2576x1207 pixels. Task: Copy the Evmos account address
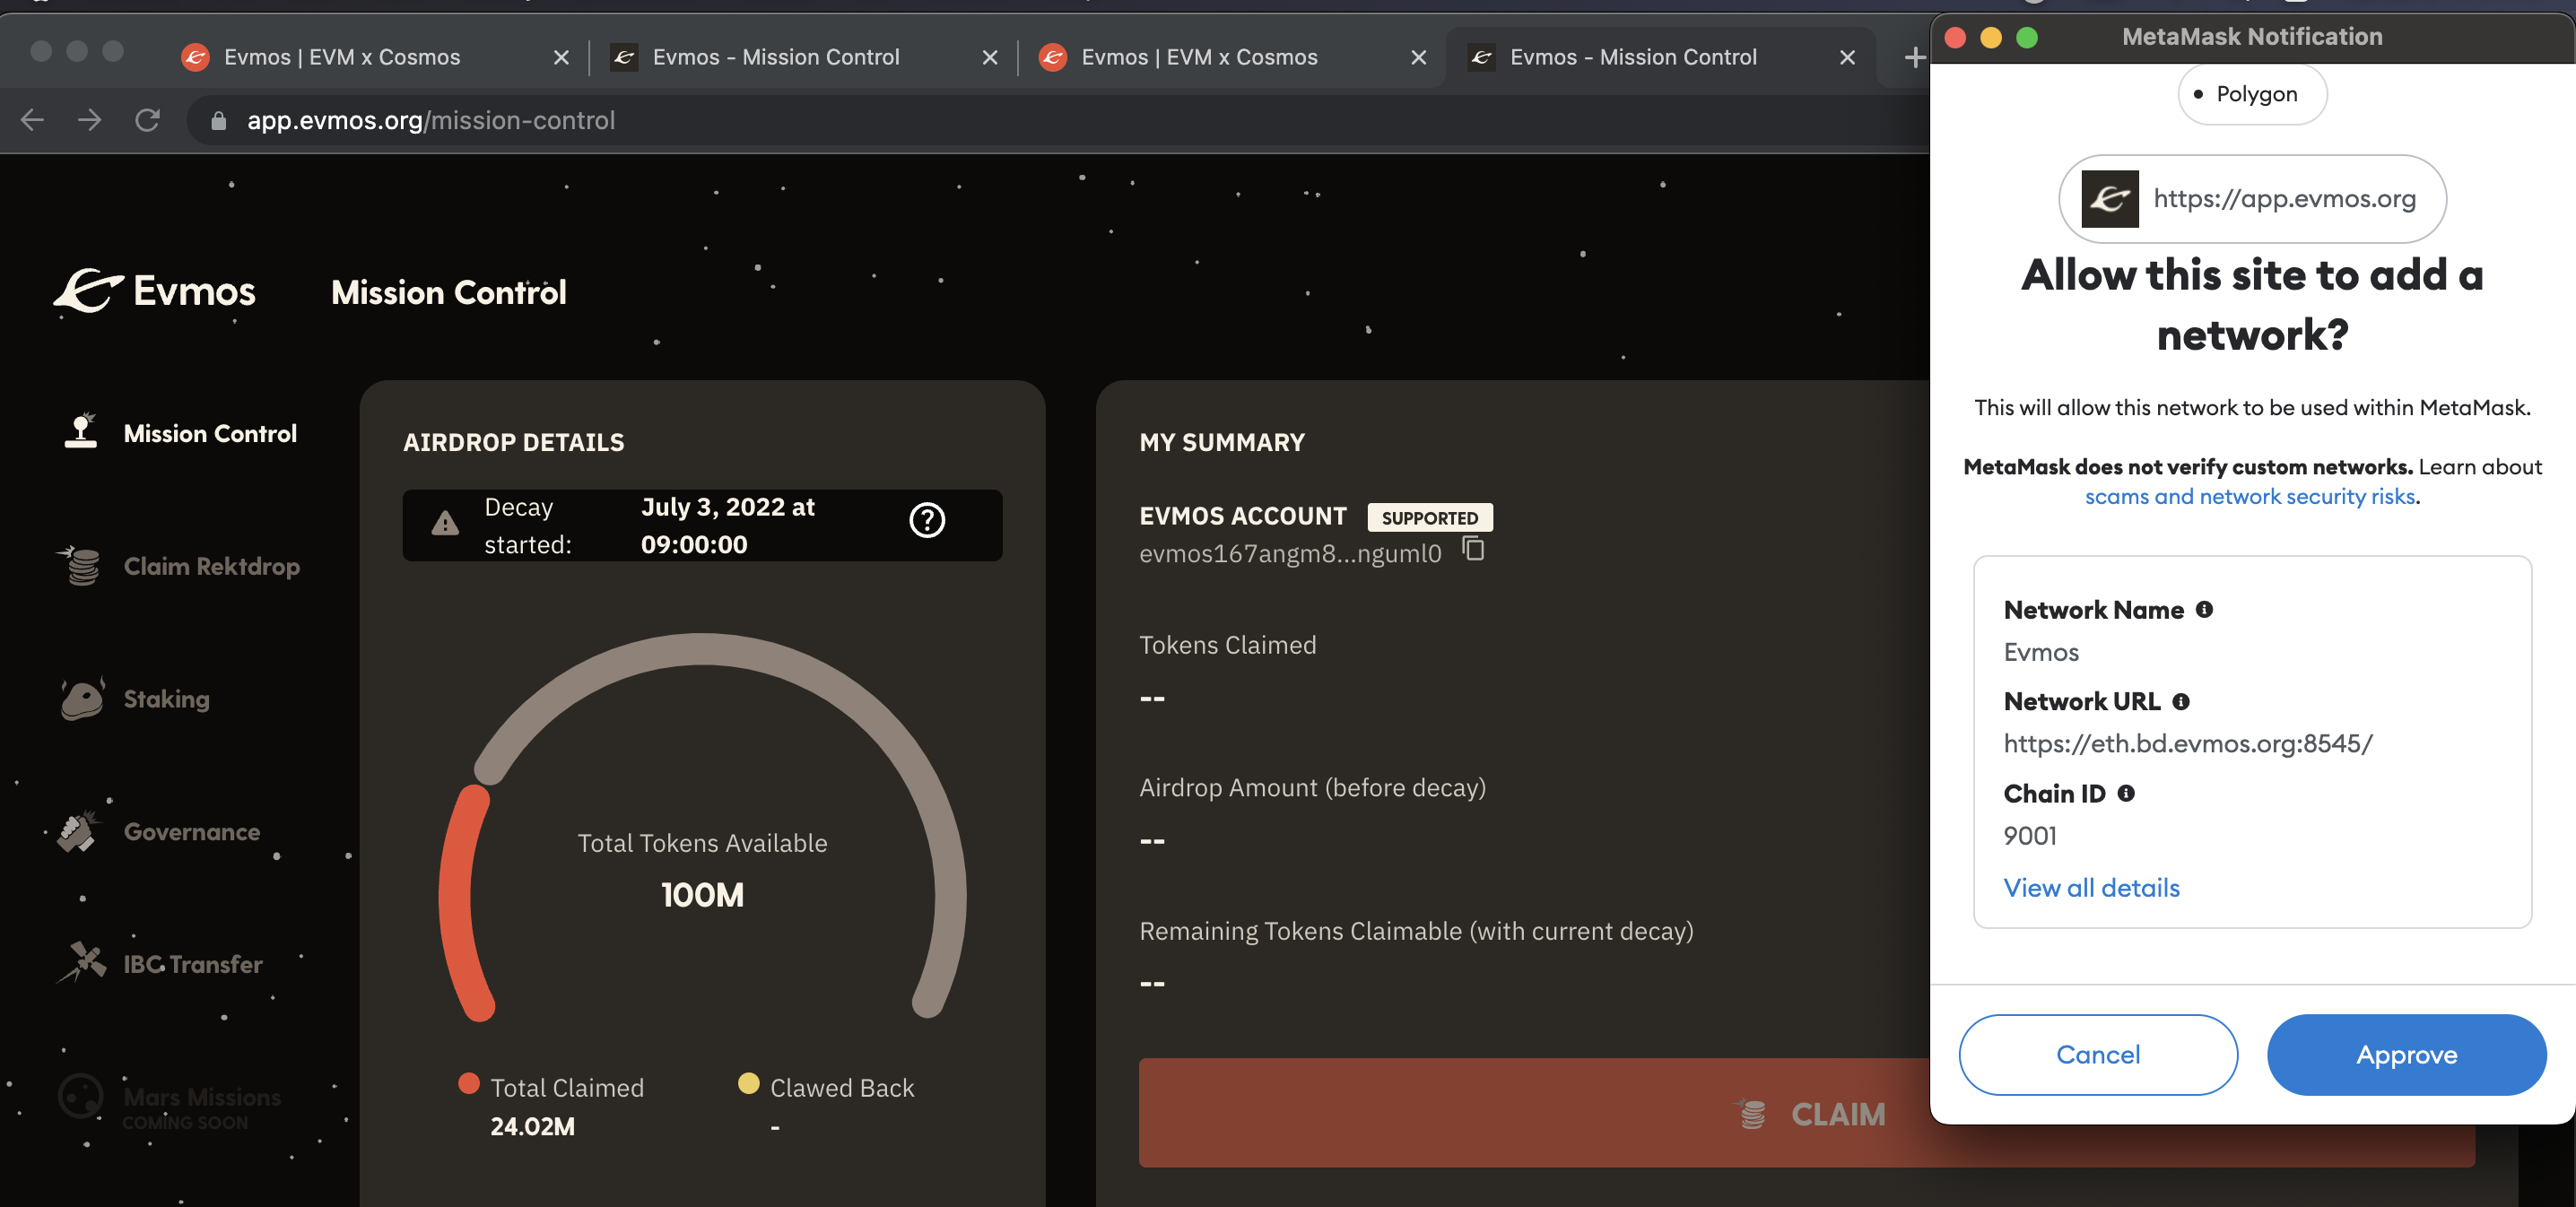point(1473,549)
